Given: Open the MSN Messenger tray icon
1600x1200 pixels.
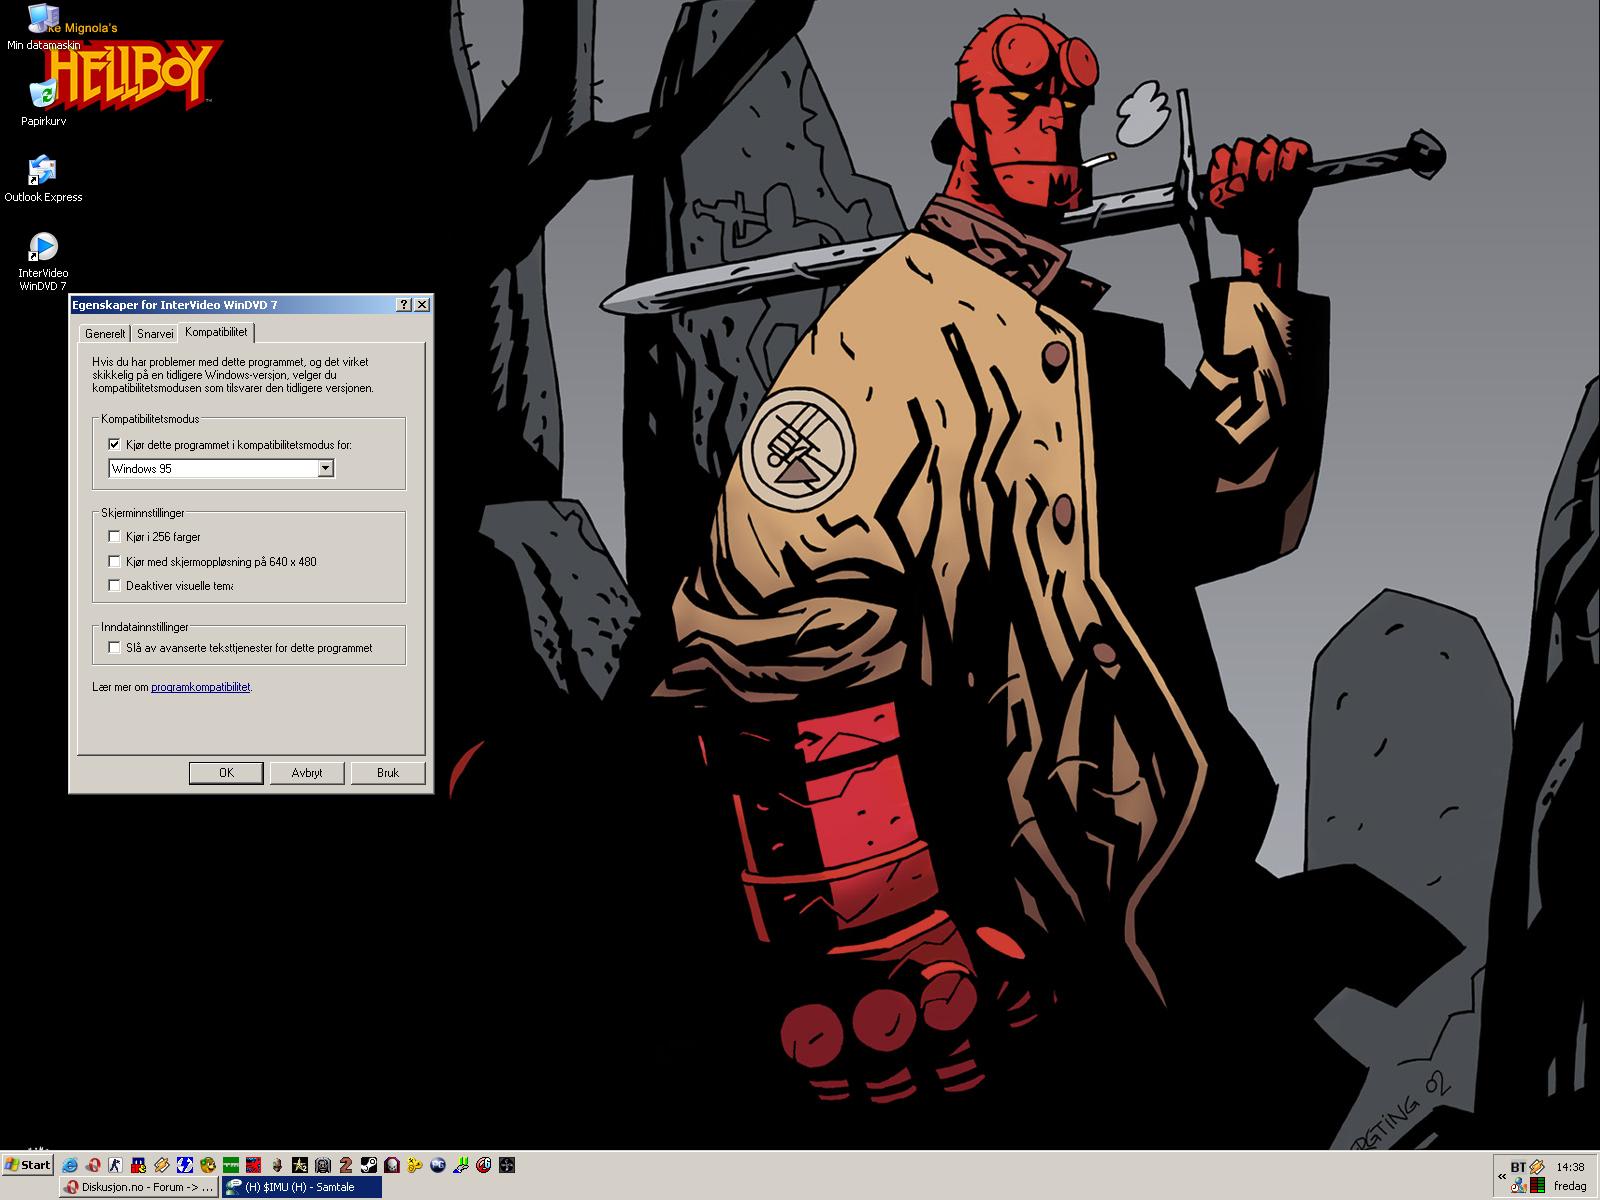Looking at the screenshot, I should pos(1519,1185).
